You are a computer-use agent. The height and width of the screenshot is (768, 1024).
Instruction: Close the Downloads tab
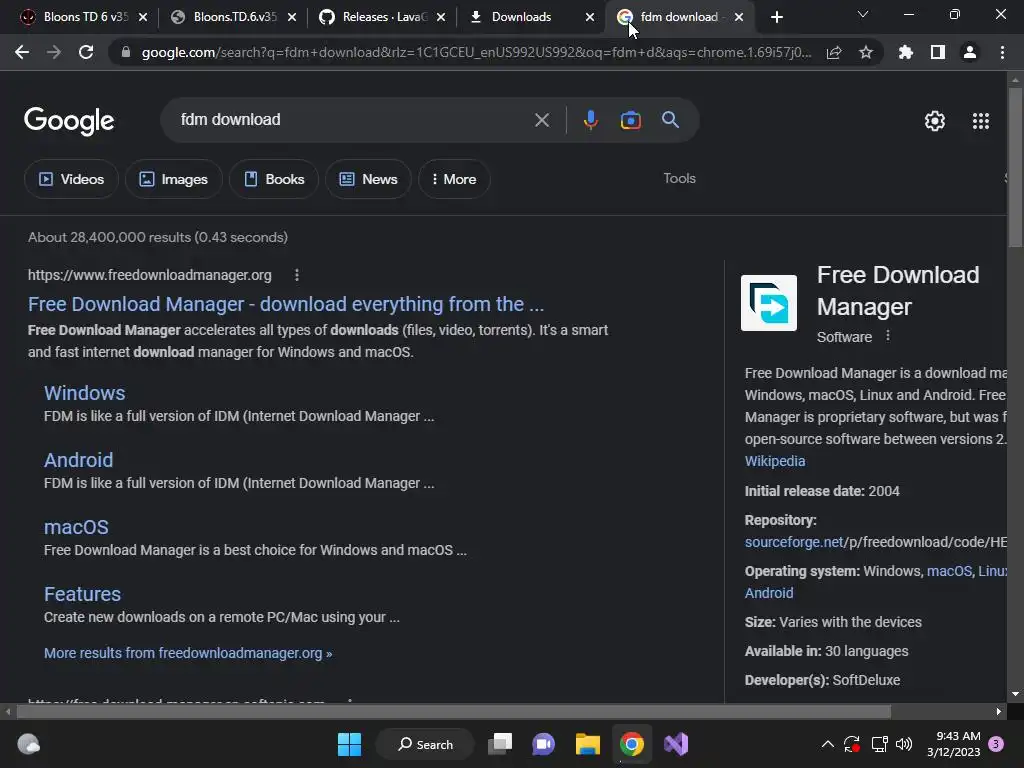(x=590, y=17)
